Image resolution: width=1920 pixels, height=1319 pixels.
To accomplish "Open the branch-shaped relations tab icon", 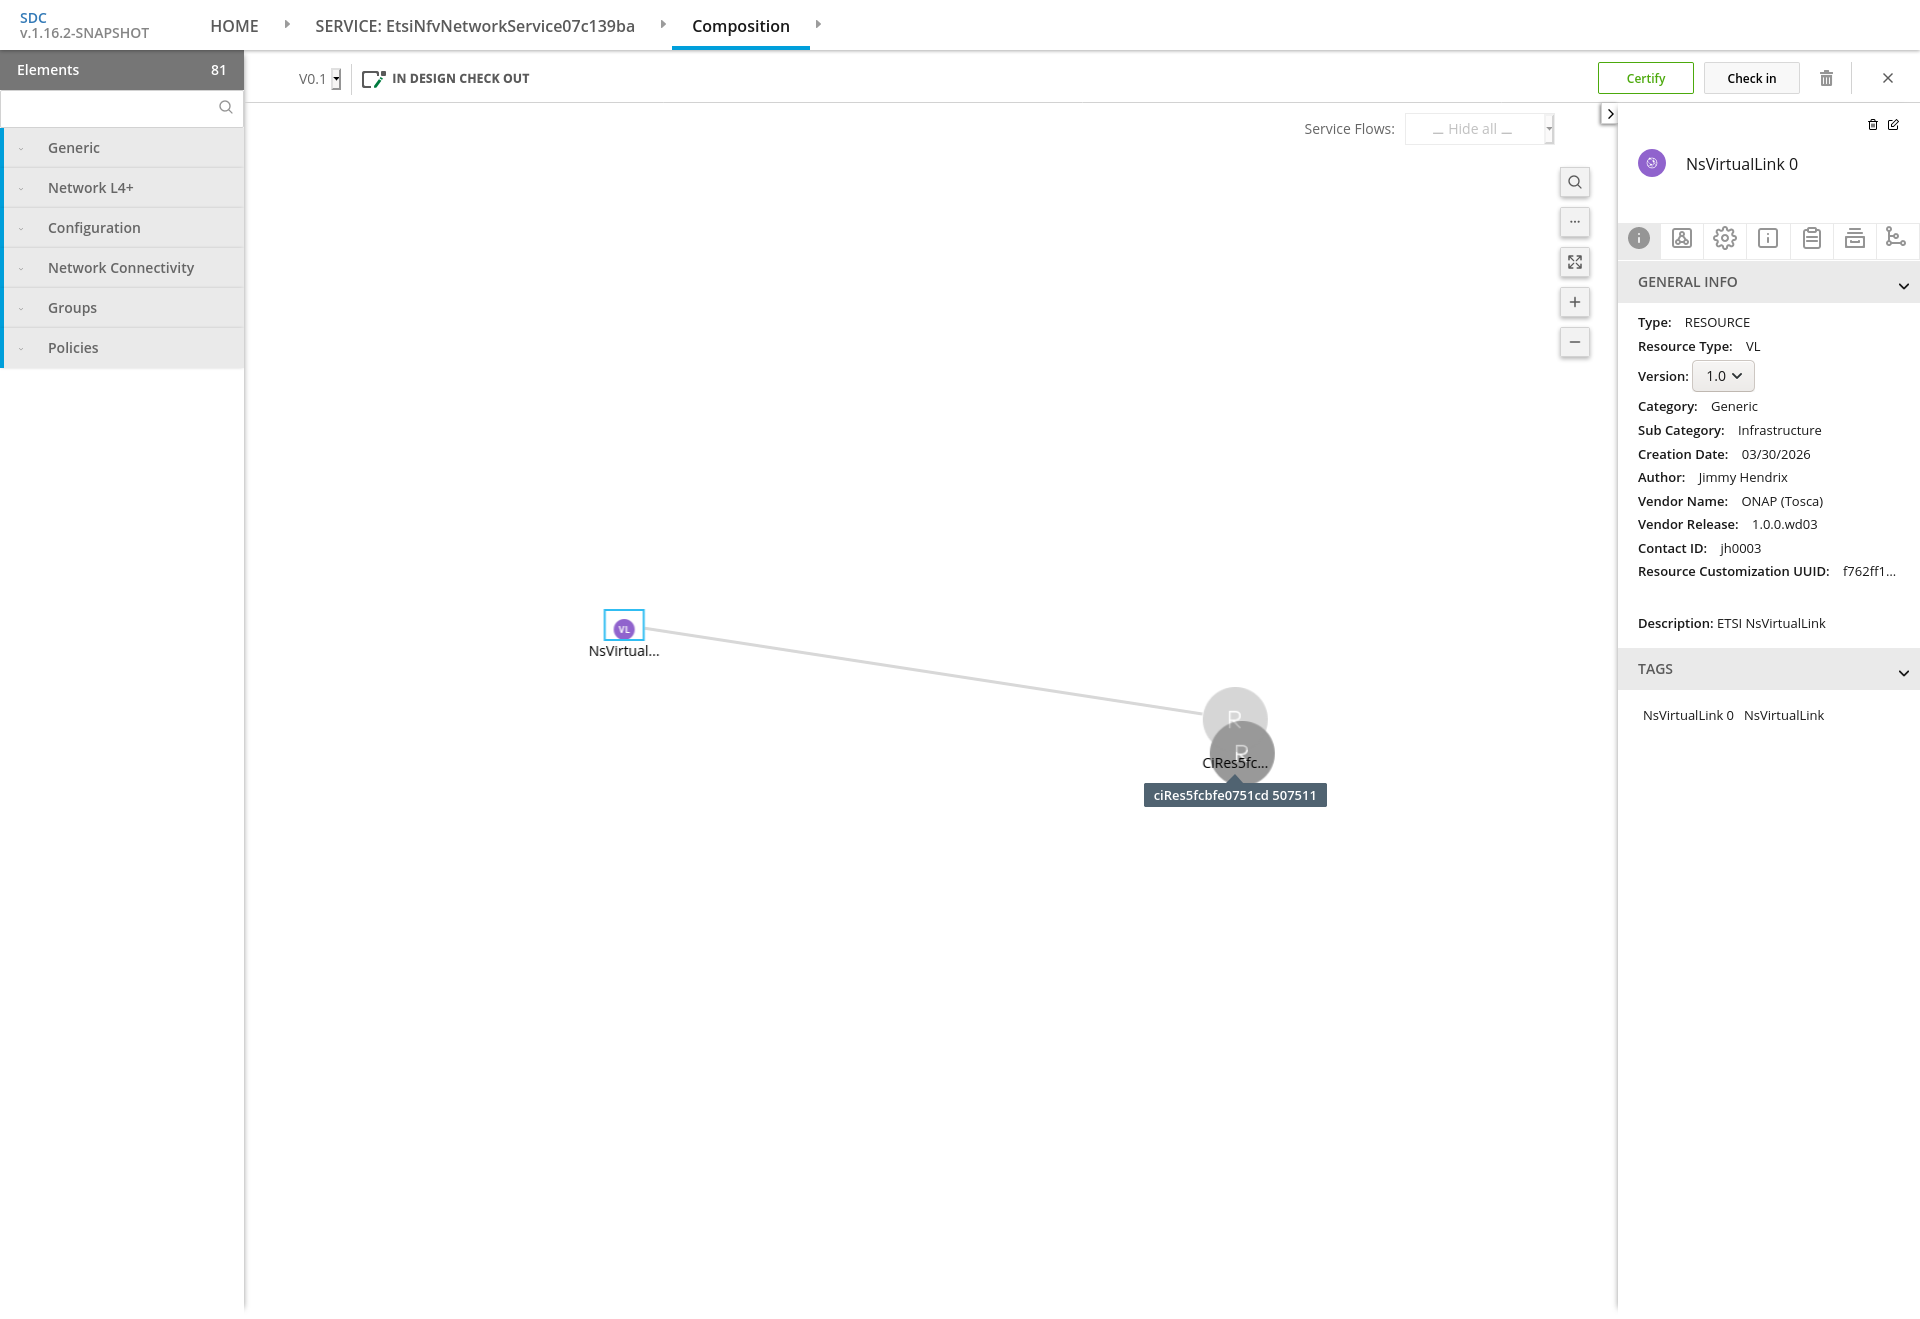I will (1895, 237).
